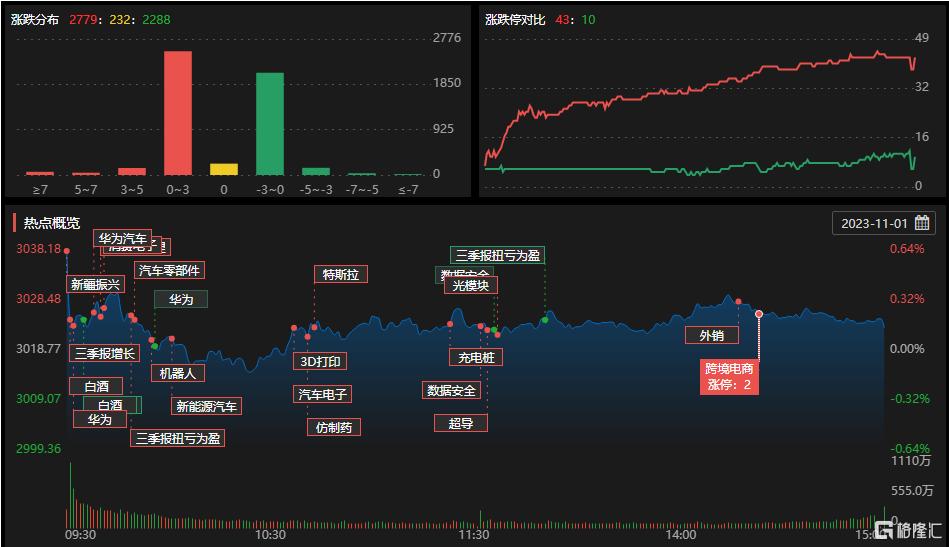The image size is (949, 547).
Task: Click the red 0~3 distribution bar
Action: (x=178, y=113)
